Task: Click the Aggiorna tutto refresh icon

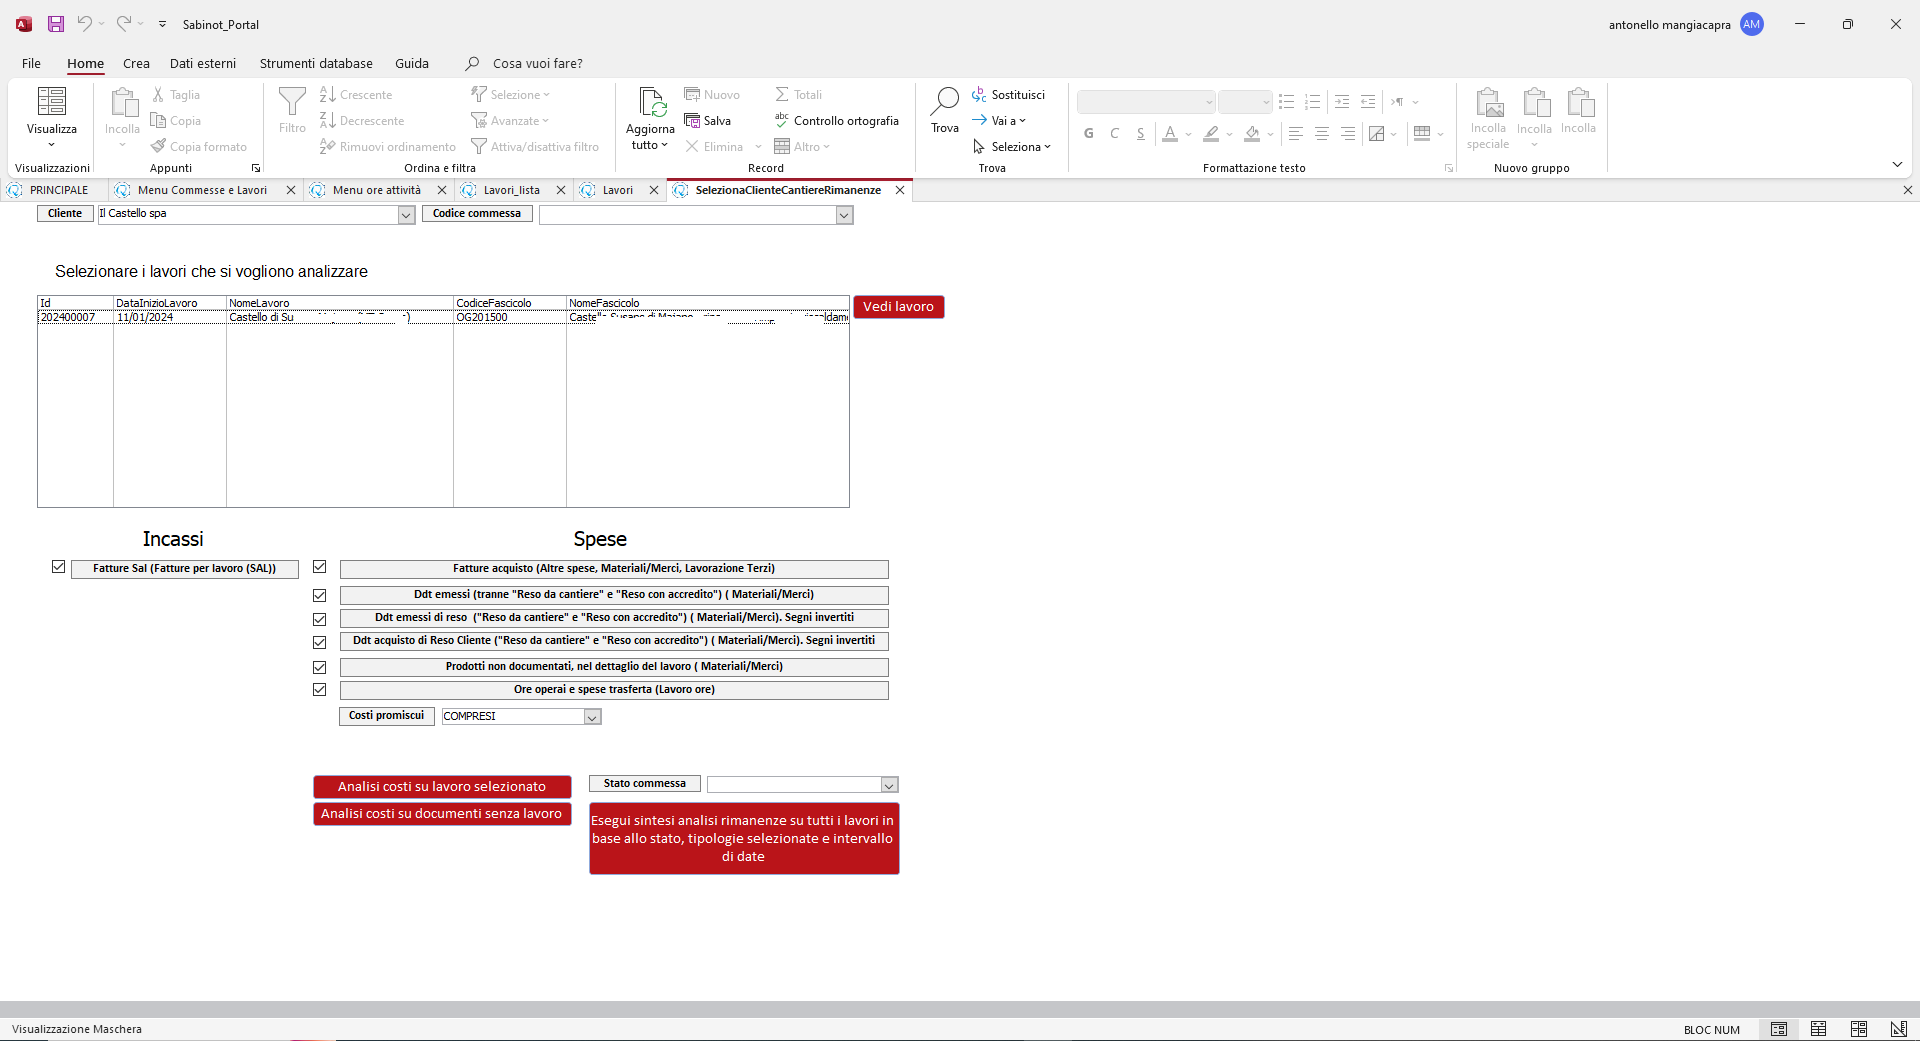Action: click(651, 102)
